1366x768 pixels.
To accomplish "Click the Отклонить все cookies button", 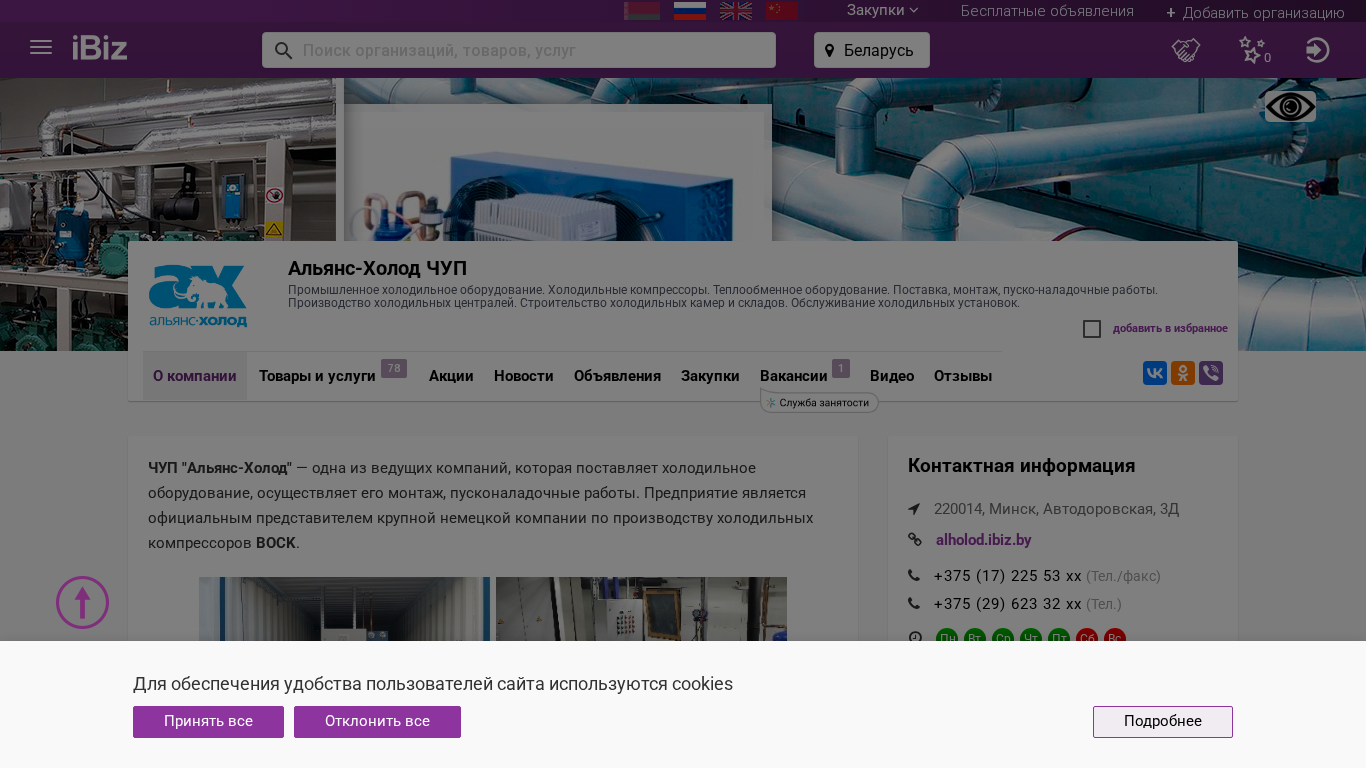I will click(x=377, y=722).
